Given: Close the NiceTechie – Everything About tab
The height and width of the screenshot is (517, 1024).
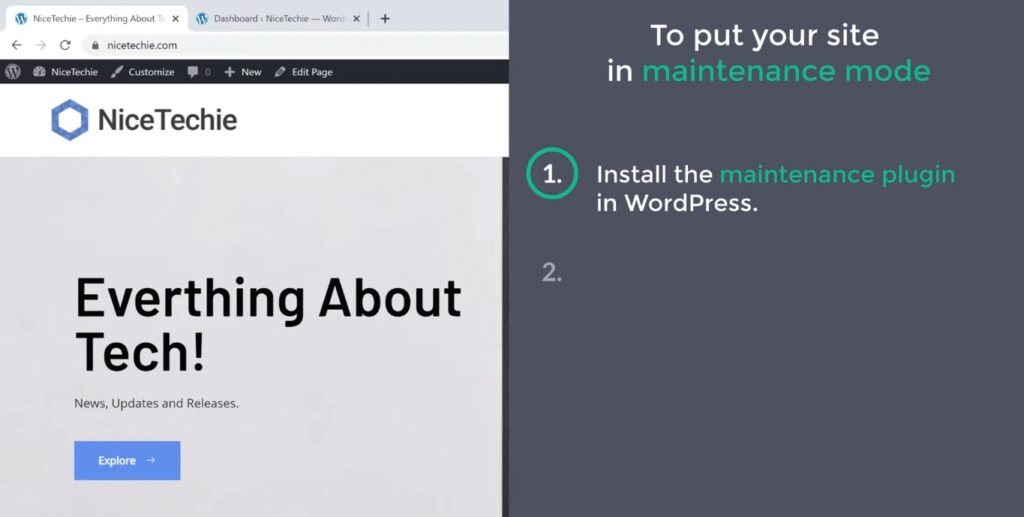Looking at the screenshot, I should click(175, 19).
